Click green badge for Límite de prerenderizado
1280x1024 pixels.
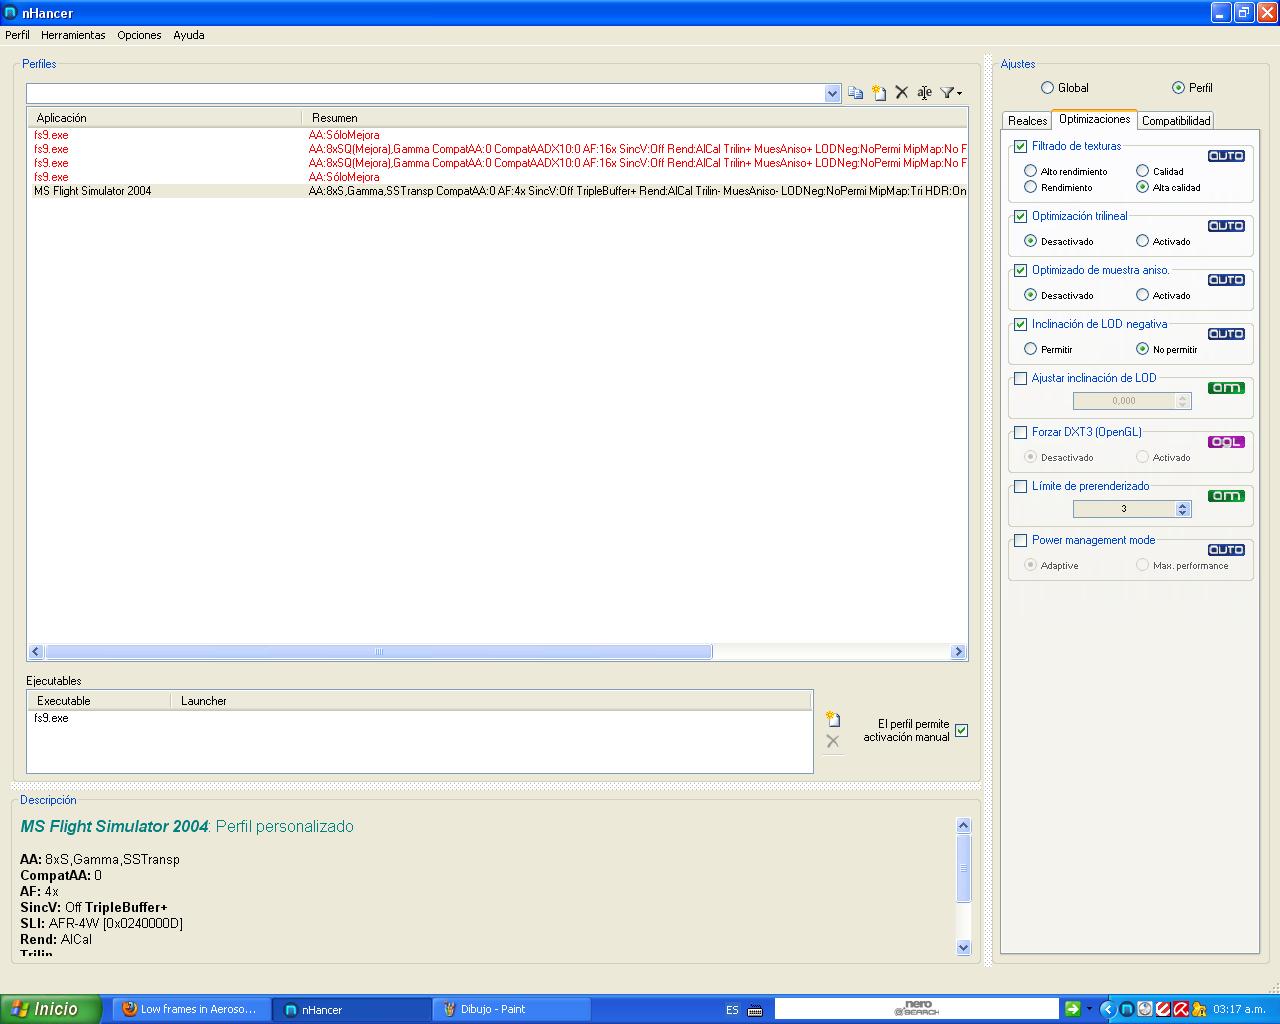[x=1226, y=496]
